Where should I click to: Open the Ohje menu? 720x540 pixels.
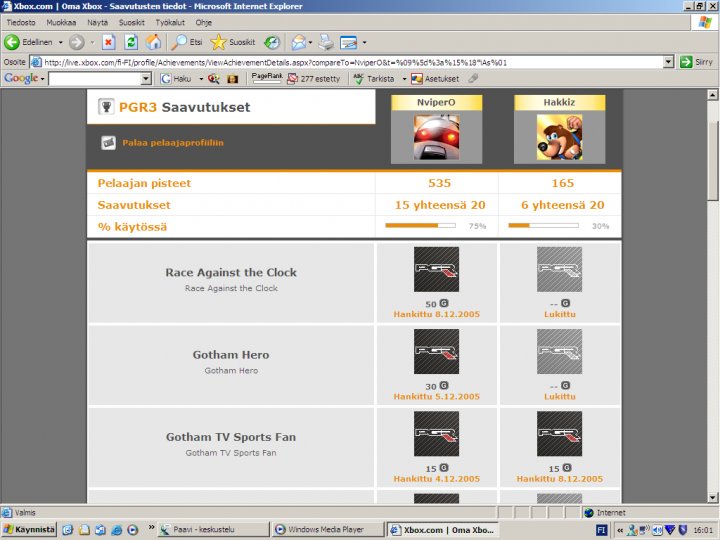click(x=203, y=22)
